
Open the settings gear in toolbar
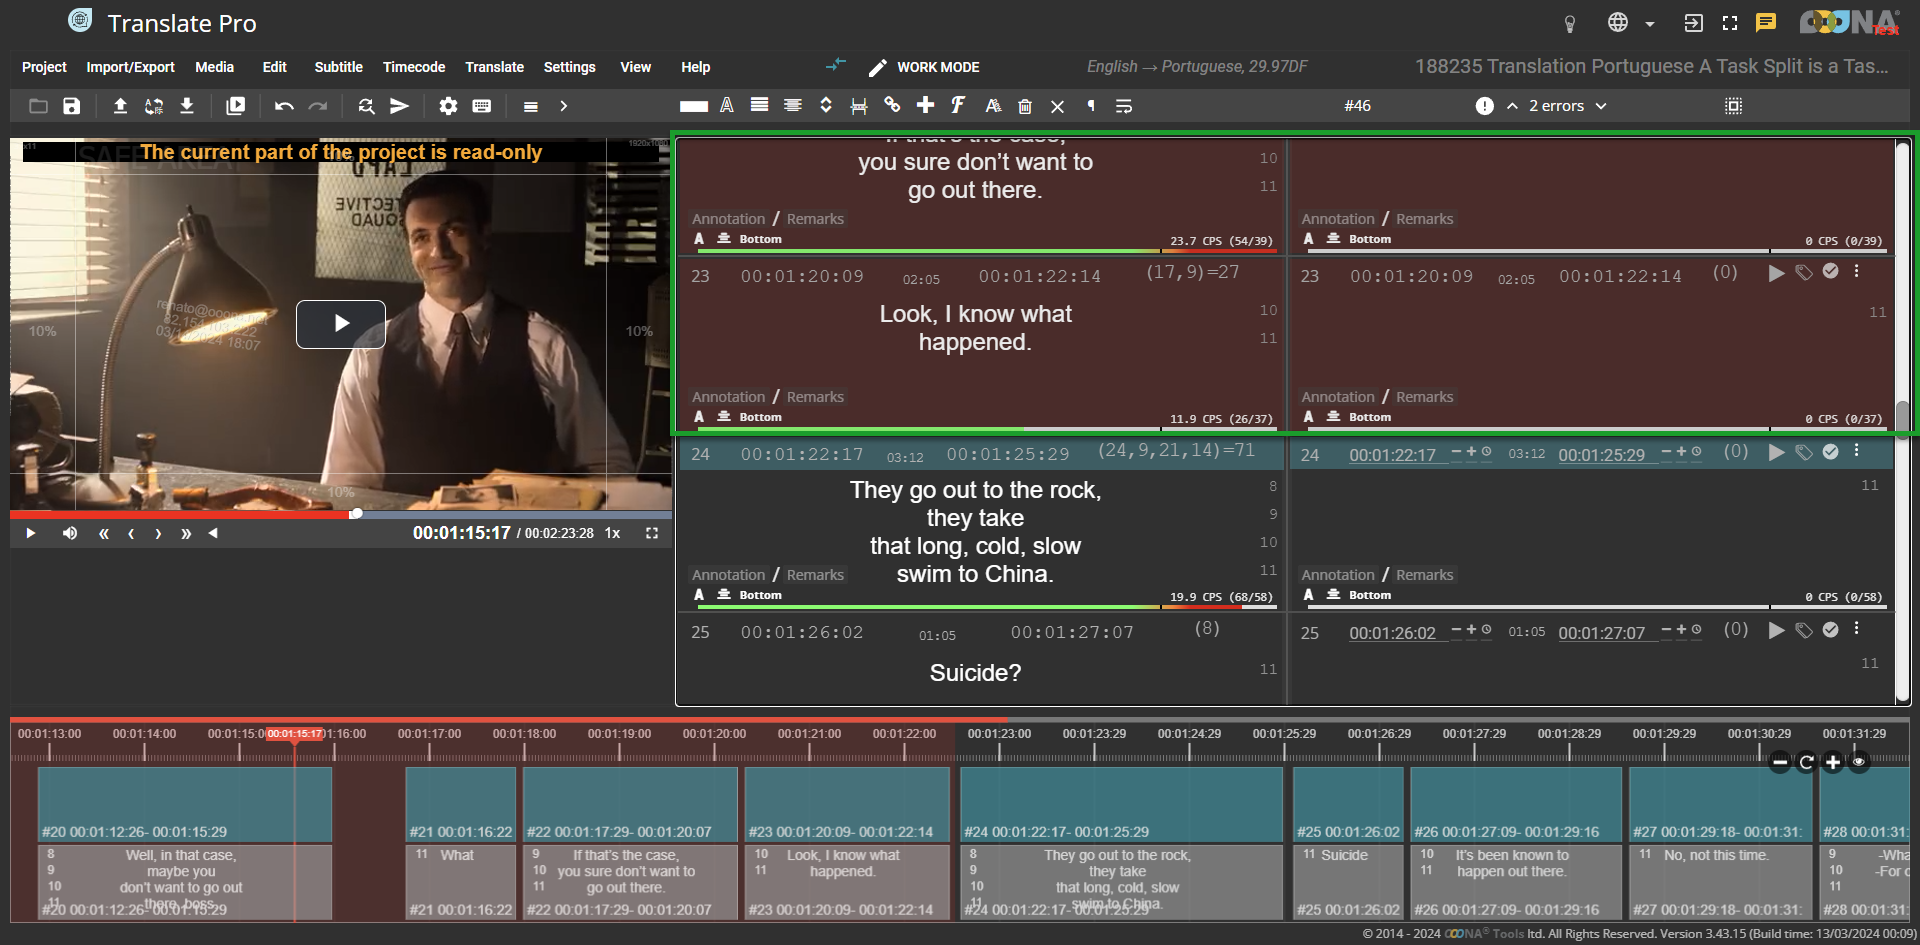pos(448,106)
